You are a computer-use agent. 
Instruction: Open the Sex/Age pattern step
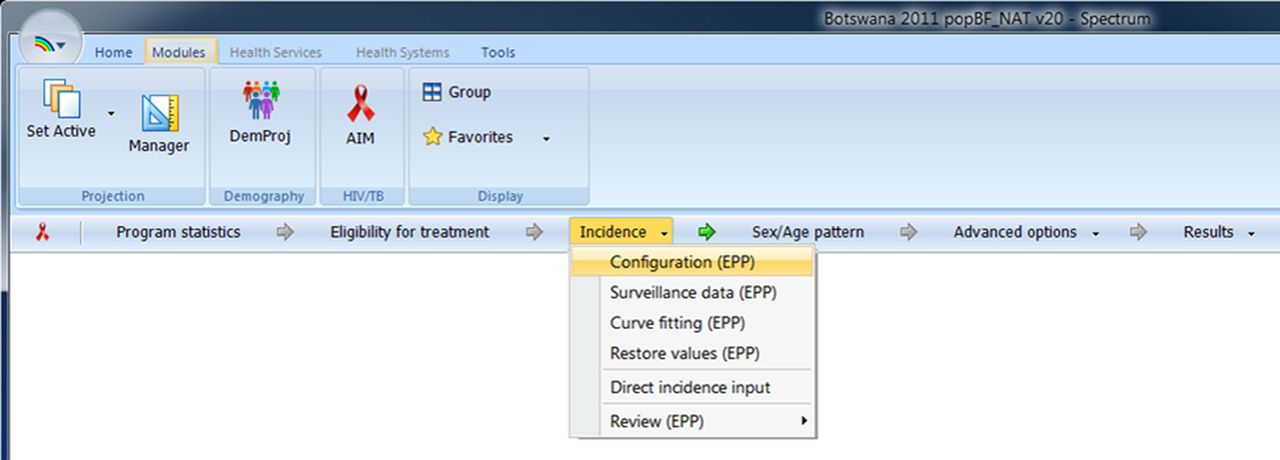click(x=808, y=232)
